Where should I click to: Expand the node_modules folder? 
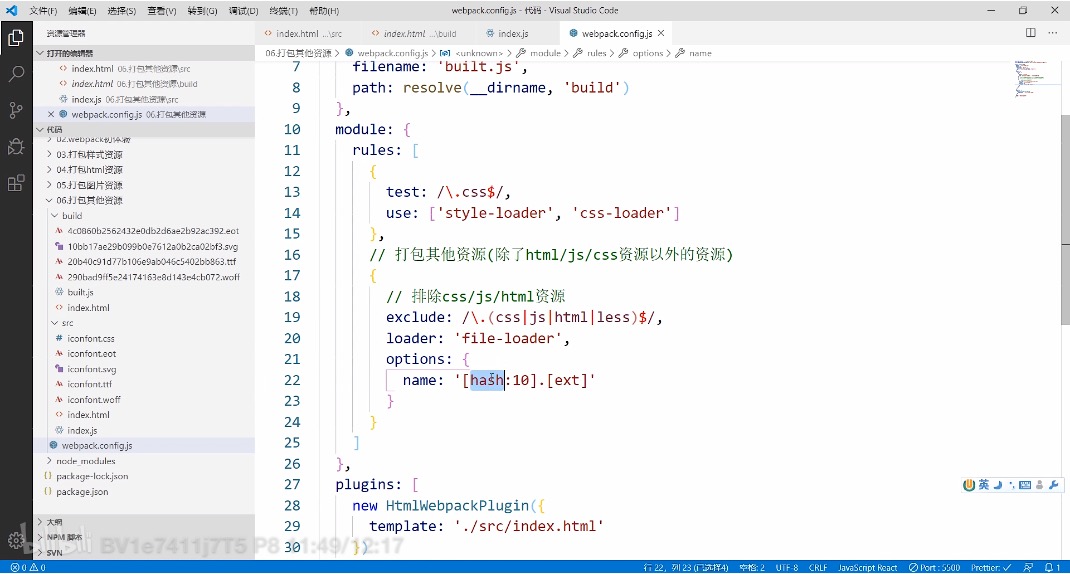tap(86, 461)
